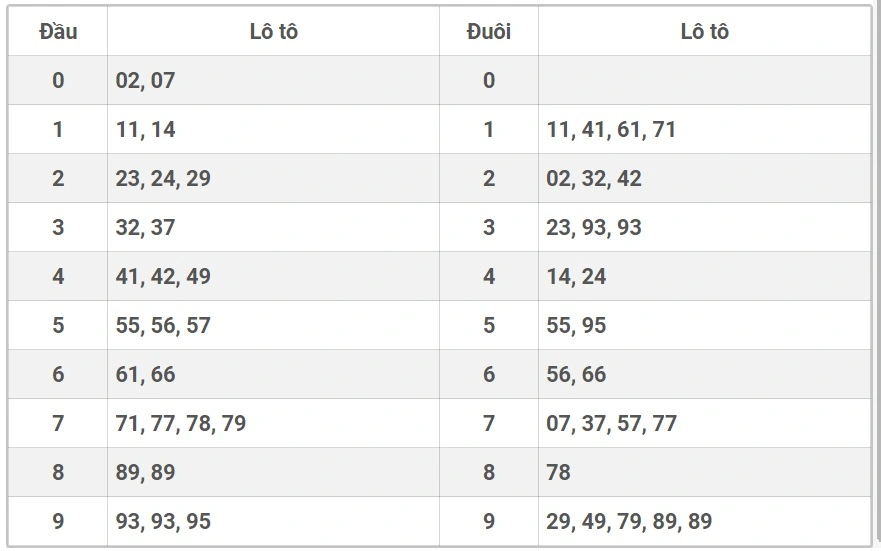Click the cell with "32, 37"
This screenshot has width=881, height=551.
coord(145,227)
